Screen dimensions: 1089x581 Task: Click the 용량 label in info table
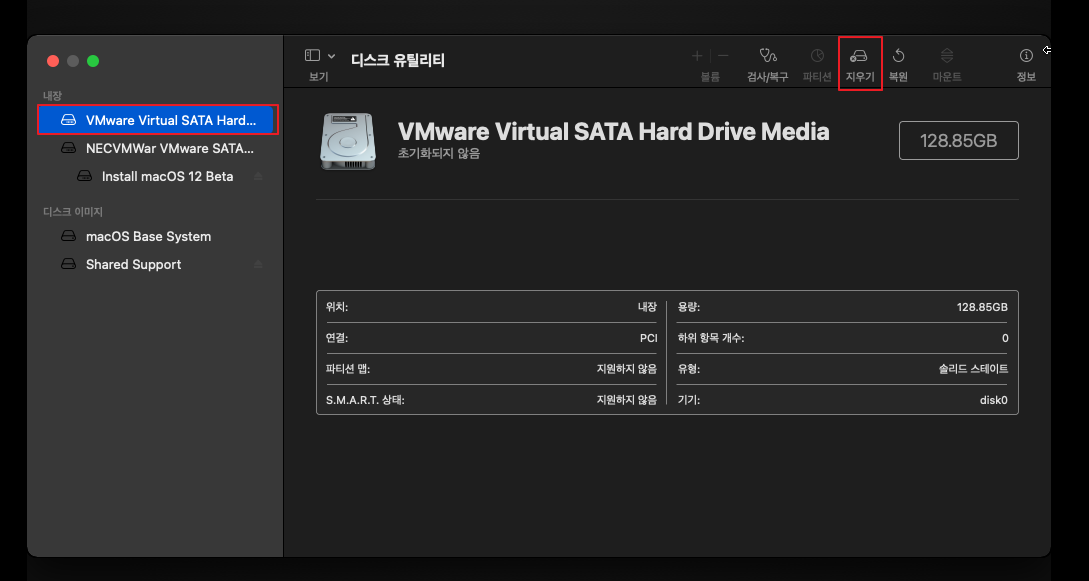tap(688, 307)
